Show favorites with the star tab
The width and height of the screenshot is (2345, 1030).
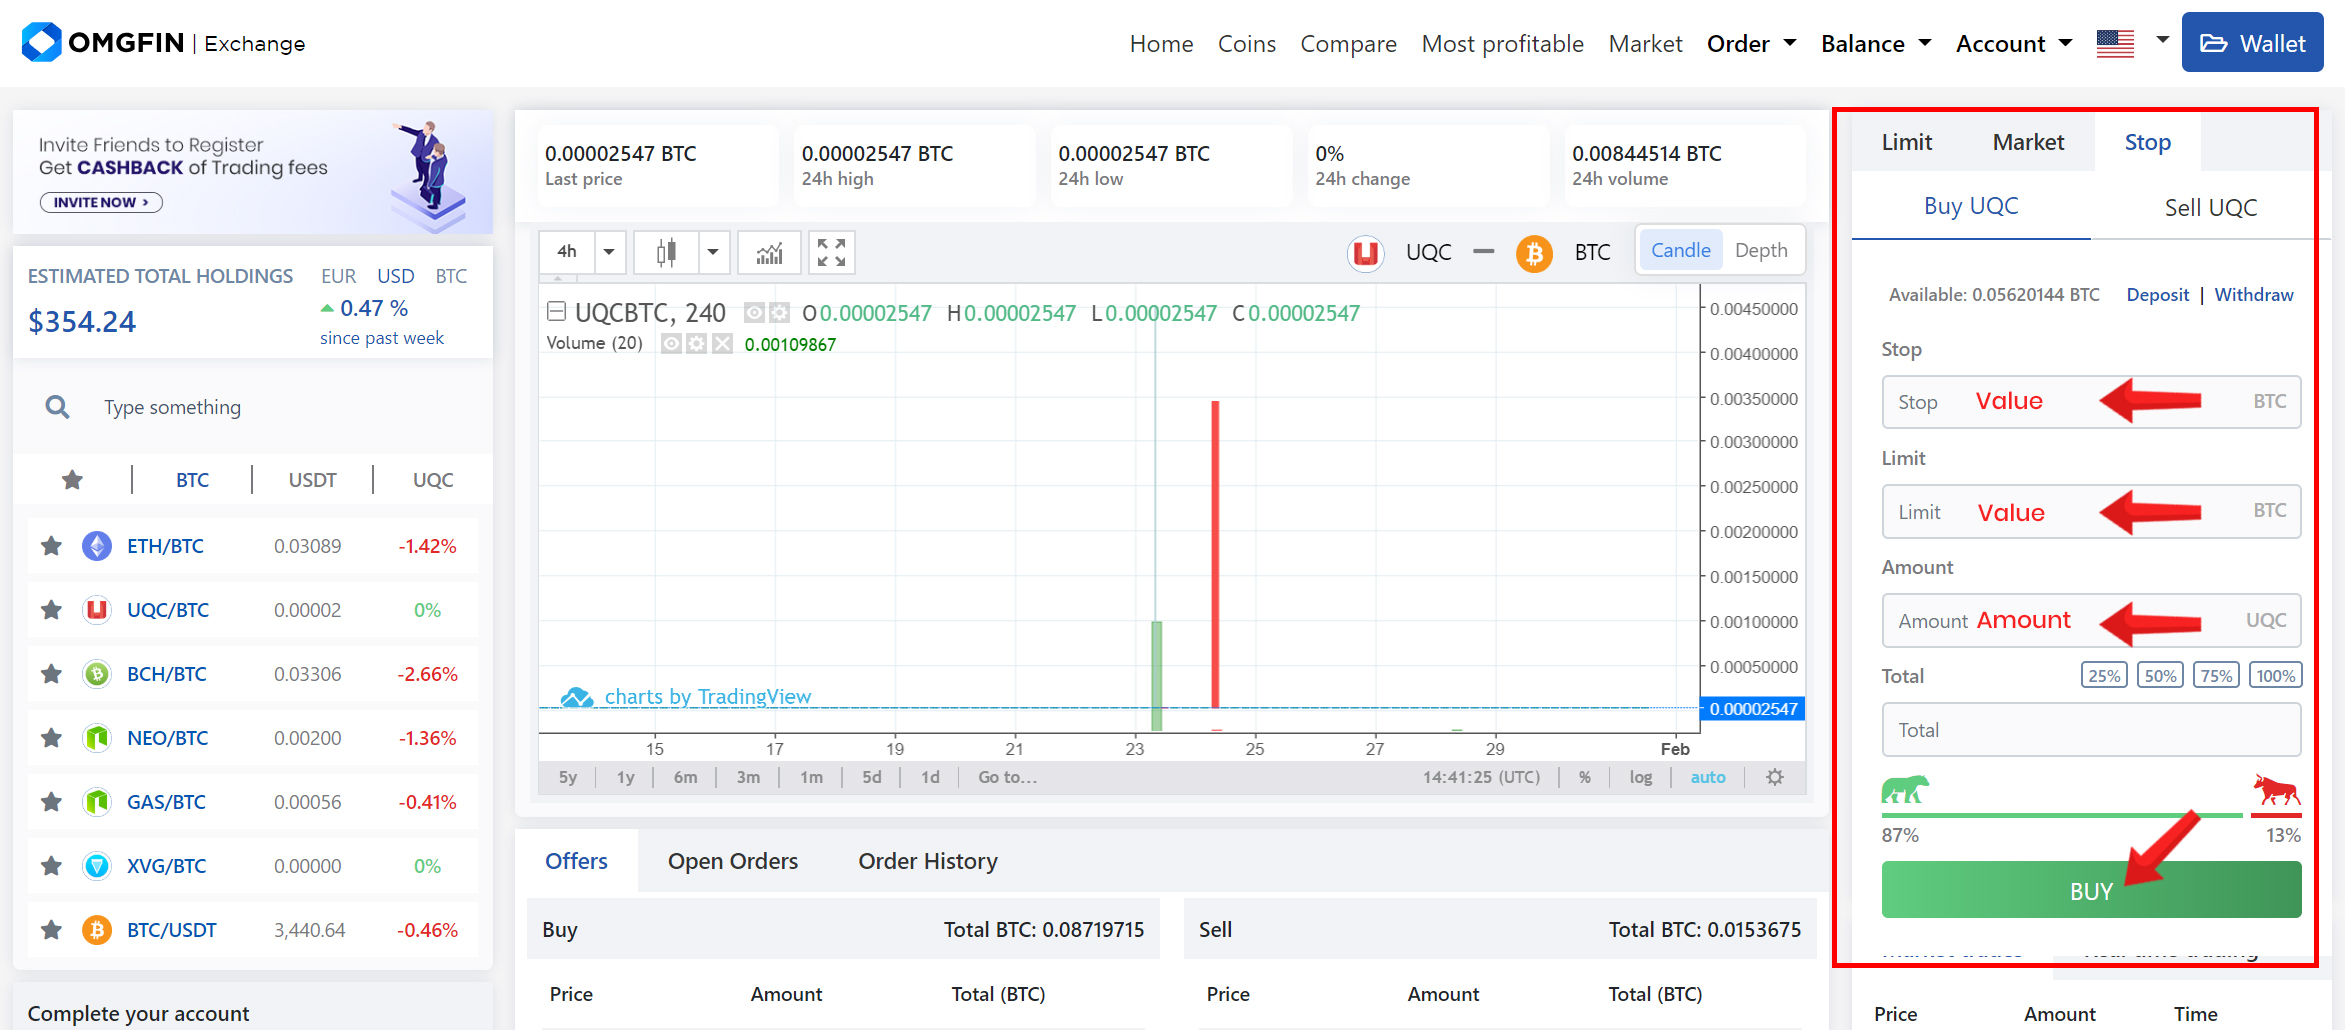tap(72, 480)
